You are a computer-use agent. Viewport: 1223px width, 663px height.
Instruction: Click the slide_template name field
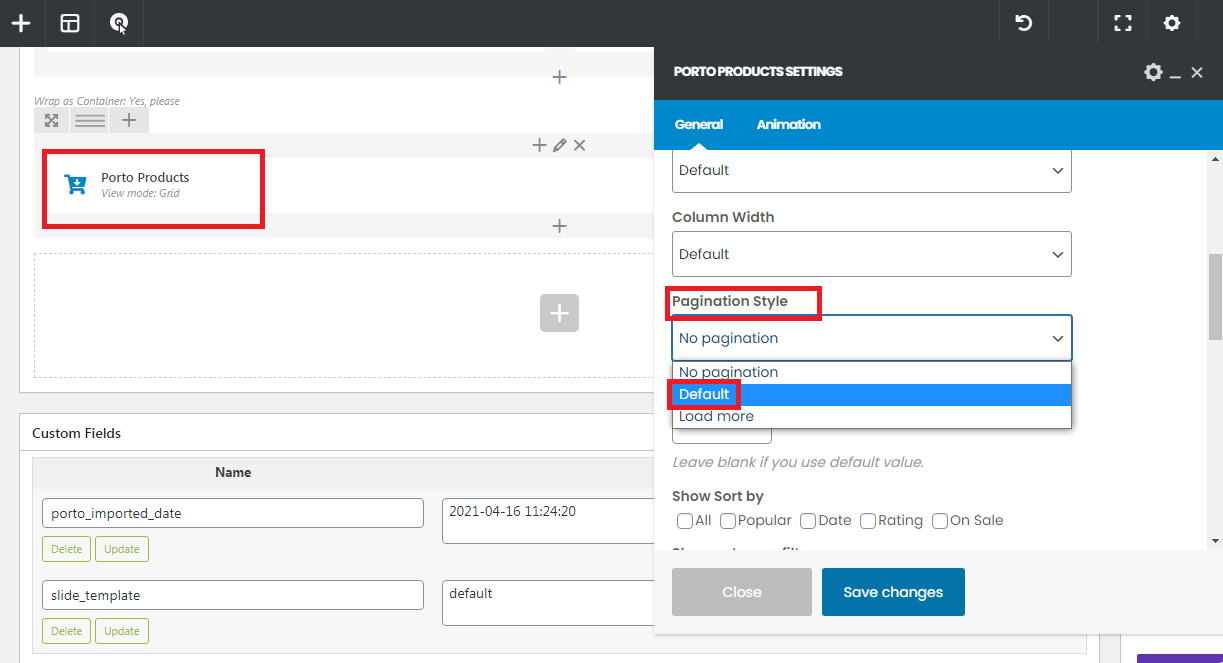[x=233, y=595]
